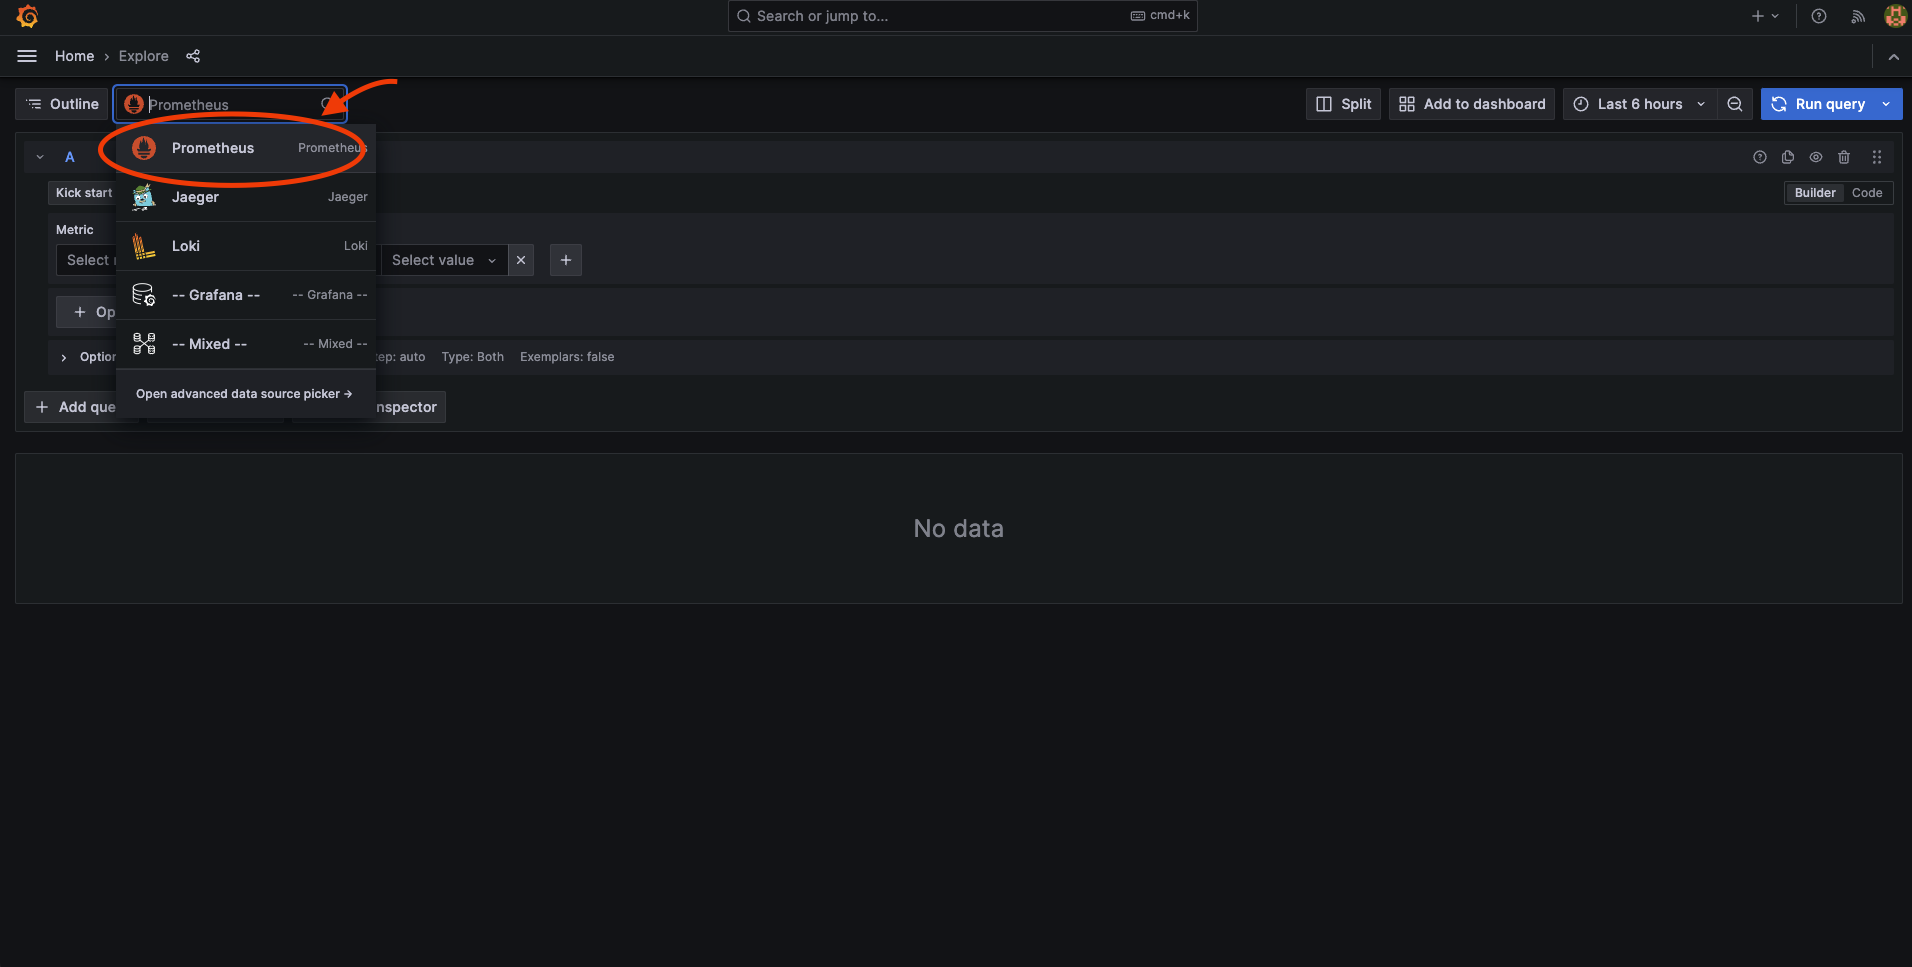This screenshot has width=1912, height=967.
Task: Open the hamburger navigation menu
Action: coord(27,56)
